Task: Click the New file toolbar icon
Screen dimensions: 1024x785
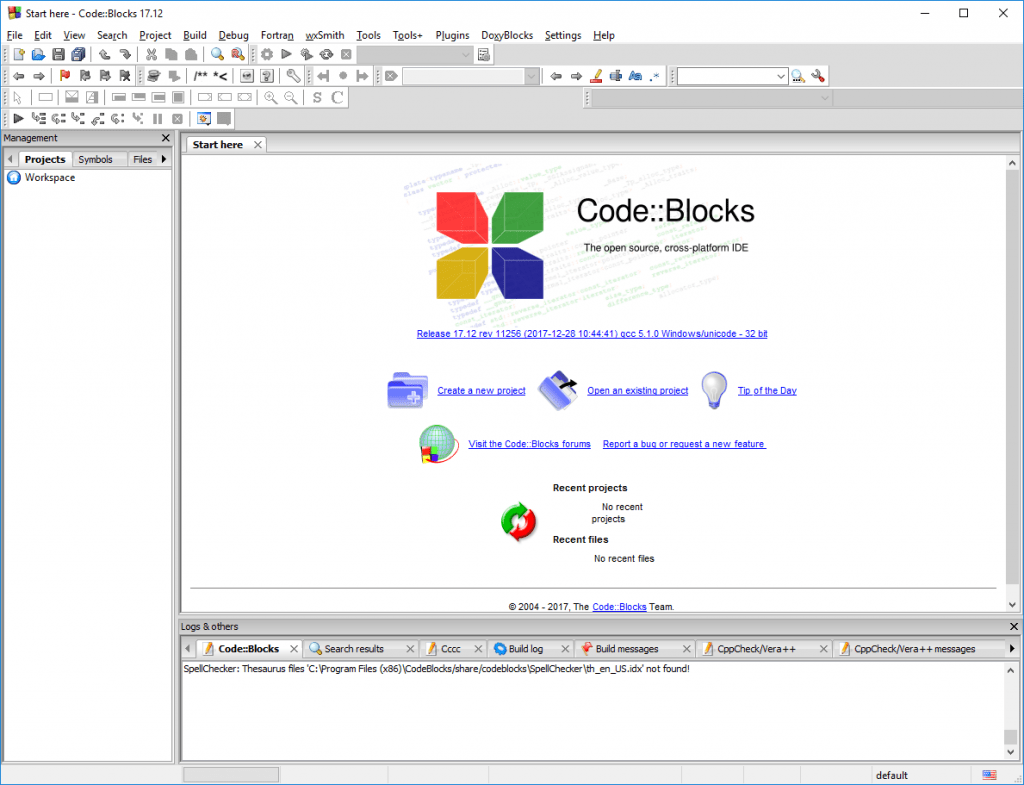Action: point(19,55)
